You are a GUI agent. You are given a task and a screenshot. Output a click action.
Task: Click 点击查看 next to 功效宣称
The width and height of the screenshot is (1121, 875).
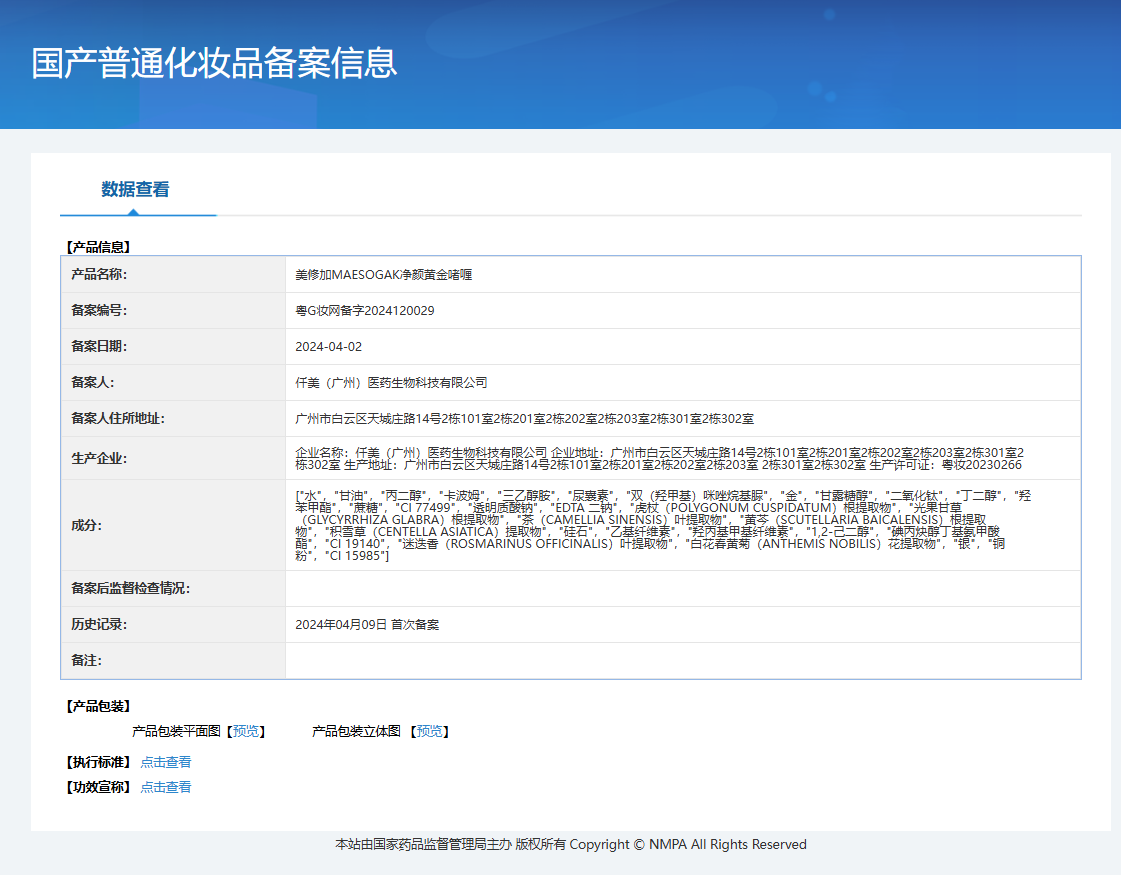coord(166,787)
